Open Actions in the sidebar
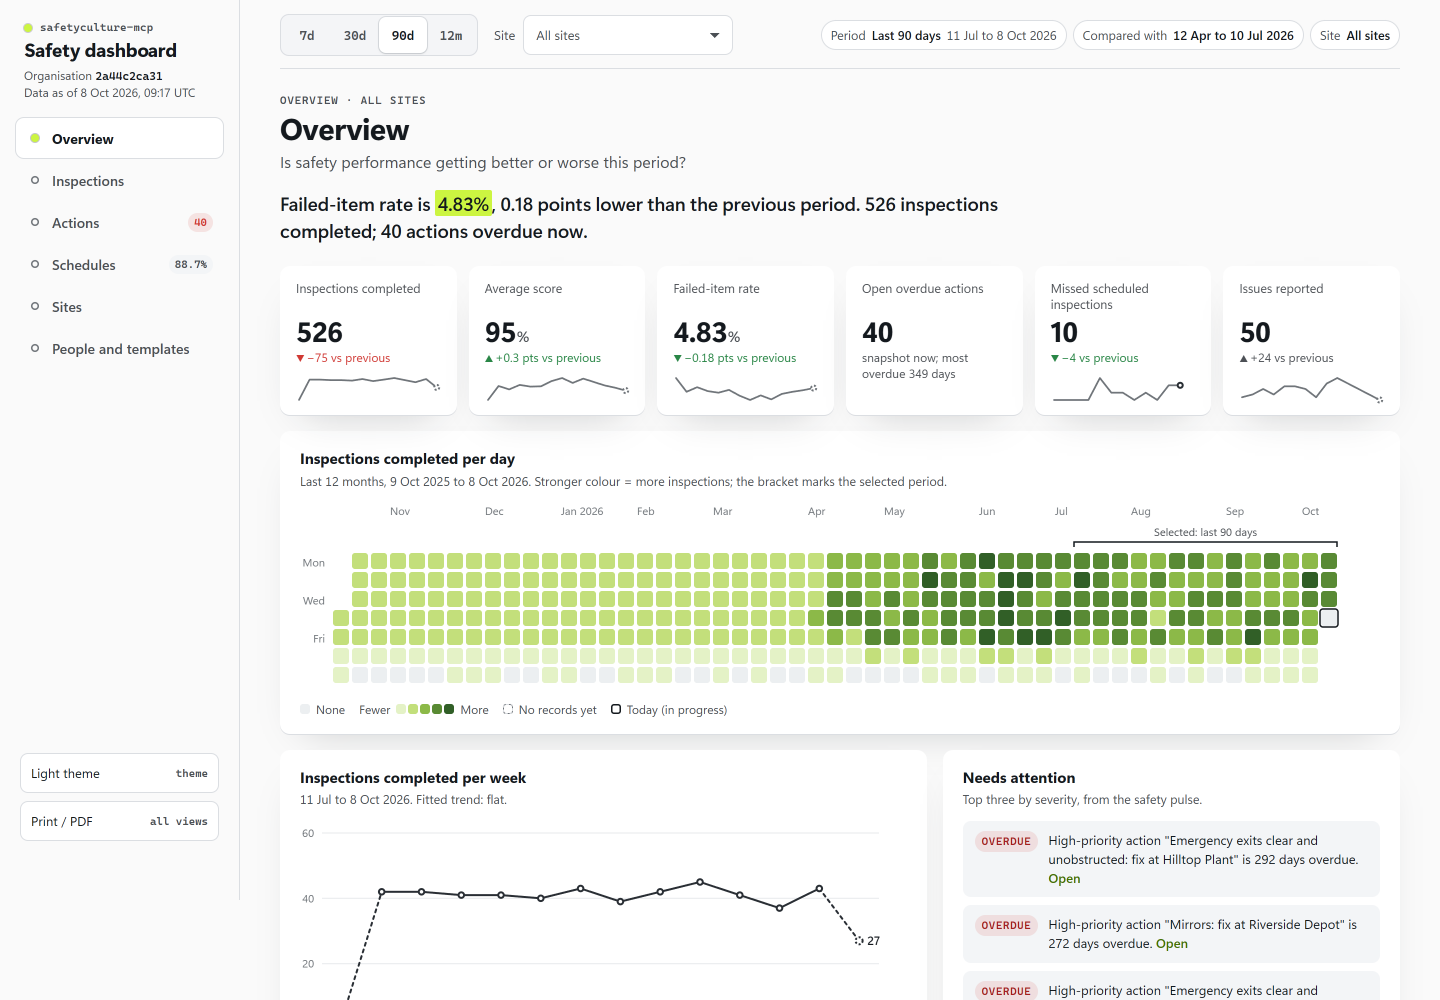This screenshot has height=1000, width=1440. (x=119, y=223)
